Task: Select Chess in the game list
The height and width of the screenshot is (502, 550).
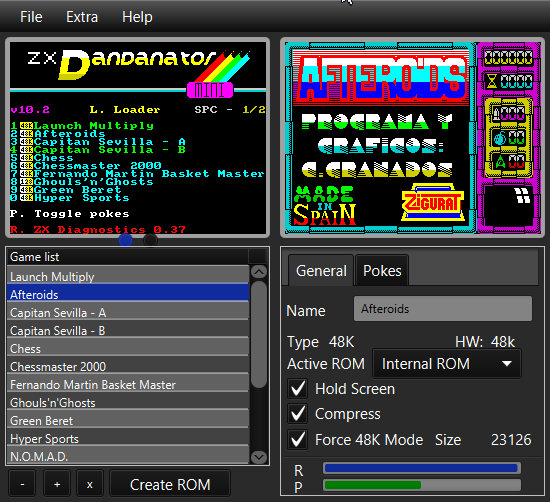Action: tap(128, 348)
